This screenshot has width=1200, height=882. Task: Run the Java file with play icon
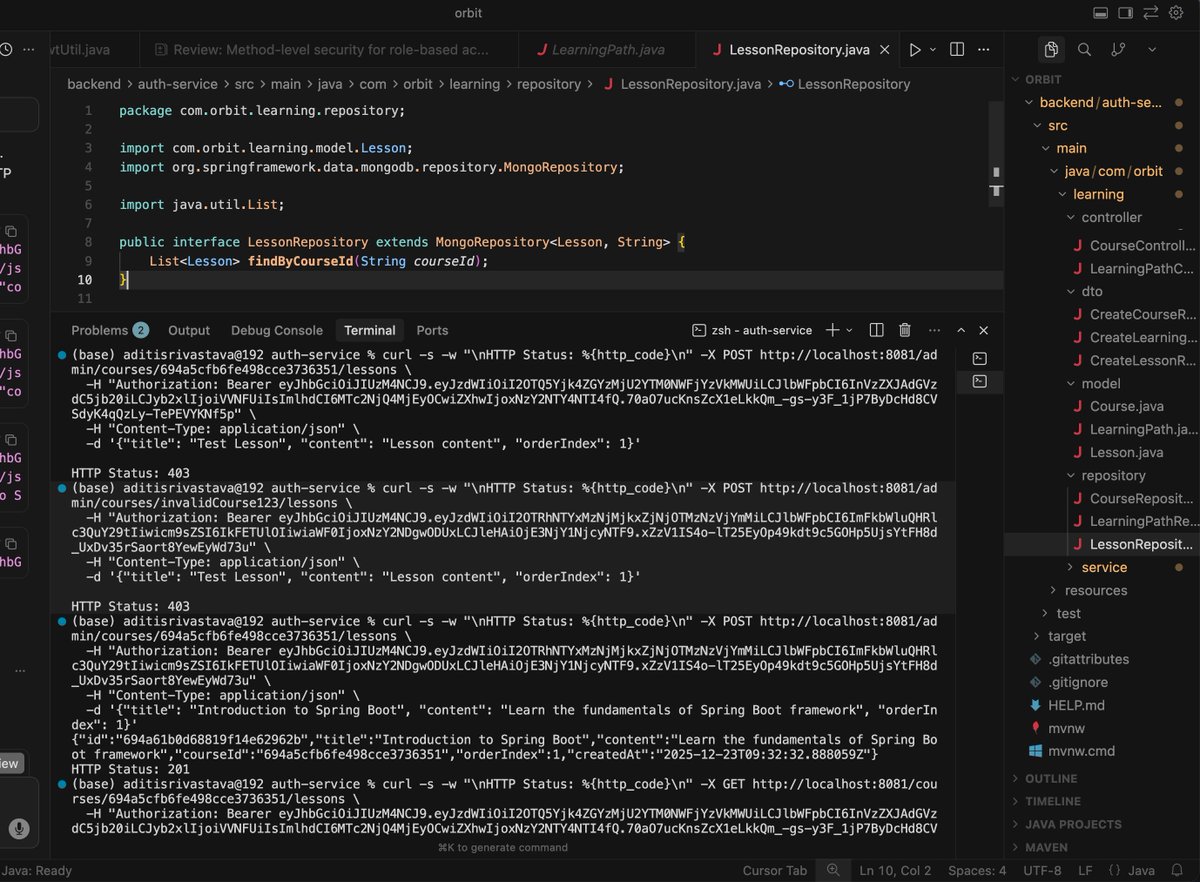(914, 49)
